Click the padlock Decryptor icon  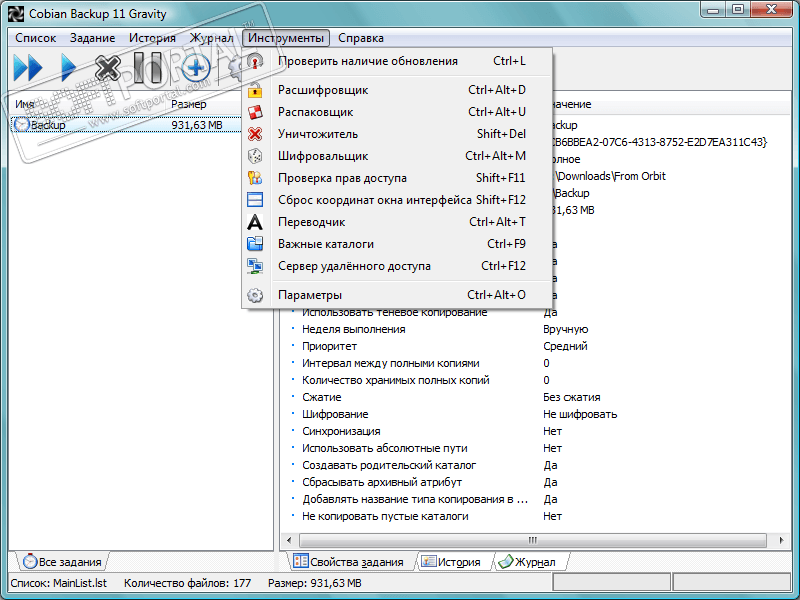(255, 90)
